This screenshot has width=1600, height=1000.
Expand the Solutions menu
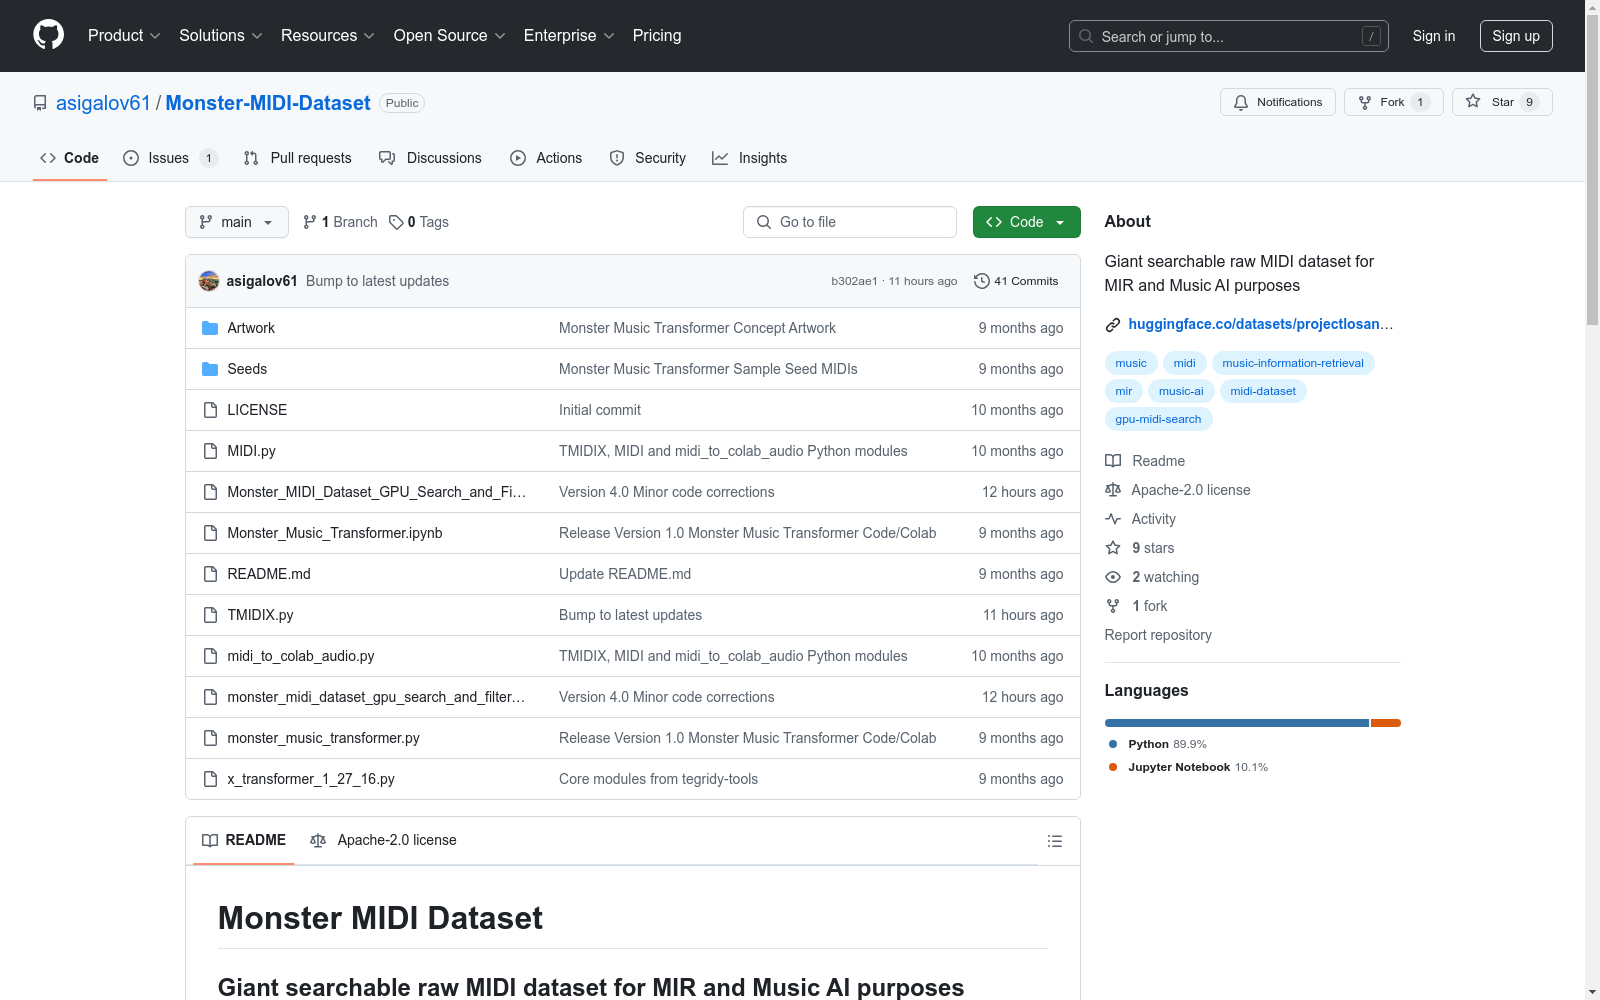coord(221,36)
